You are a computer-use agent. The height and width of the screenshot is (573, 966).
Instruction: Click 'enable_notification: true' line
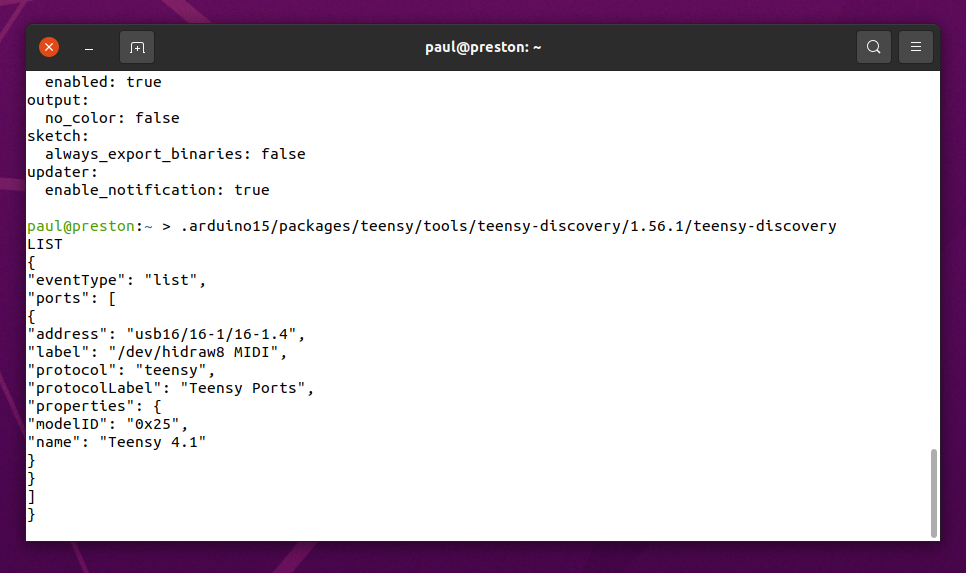[x=157, y=190]
